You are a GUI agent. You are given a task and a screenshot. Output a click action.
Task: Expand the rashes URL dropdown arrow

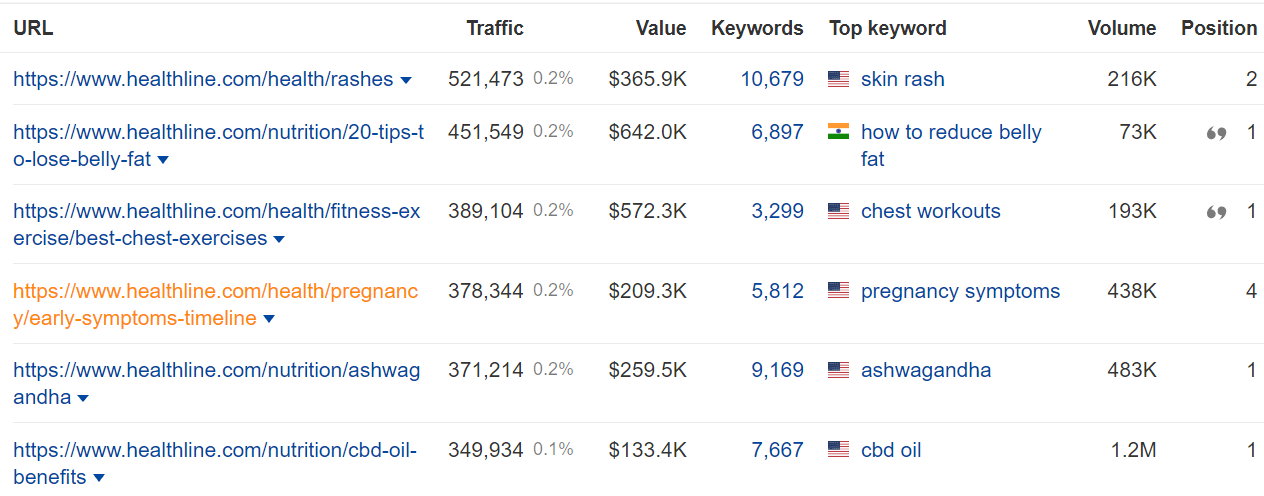[406, 80]
